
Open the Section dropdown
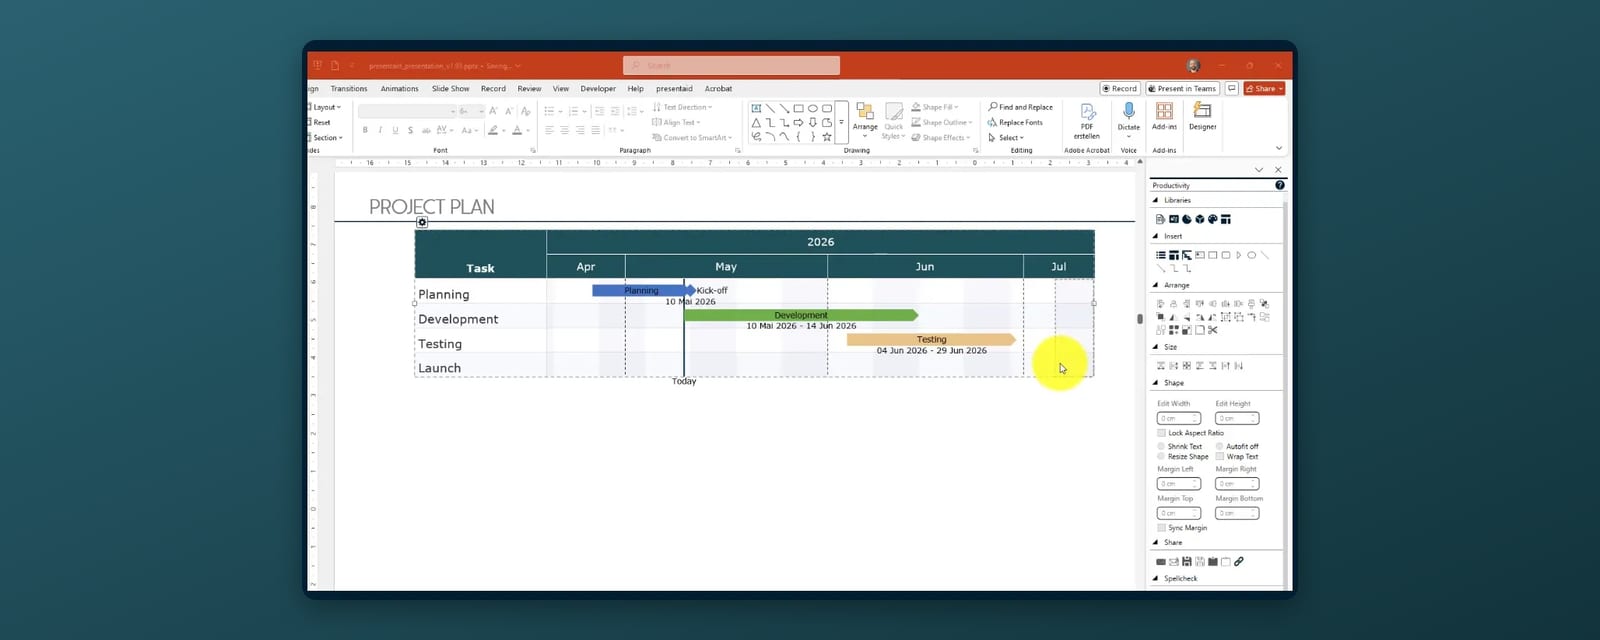click(x=326, y=138)
